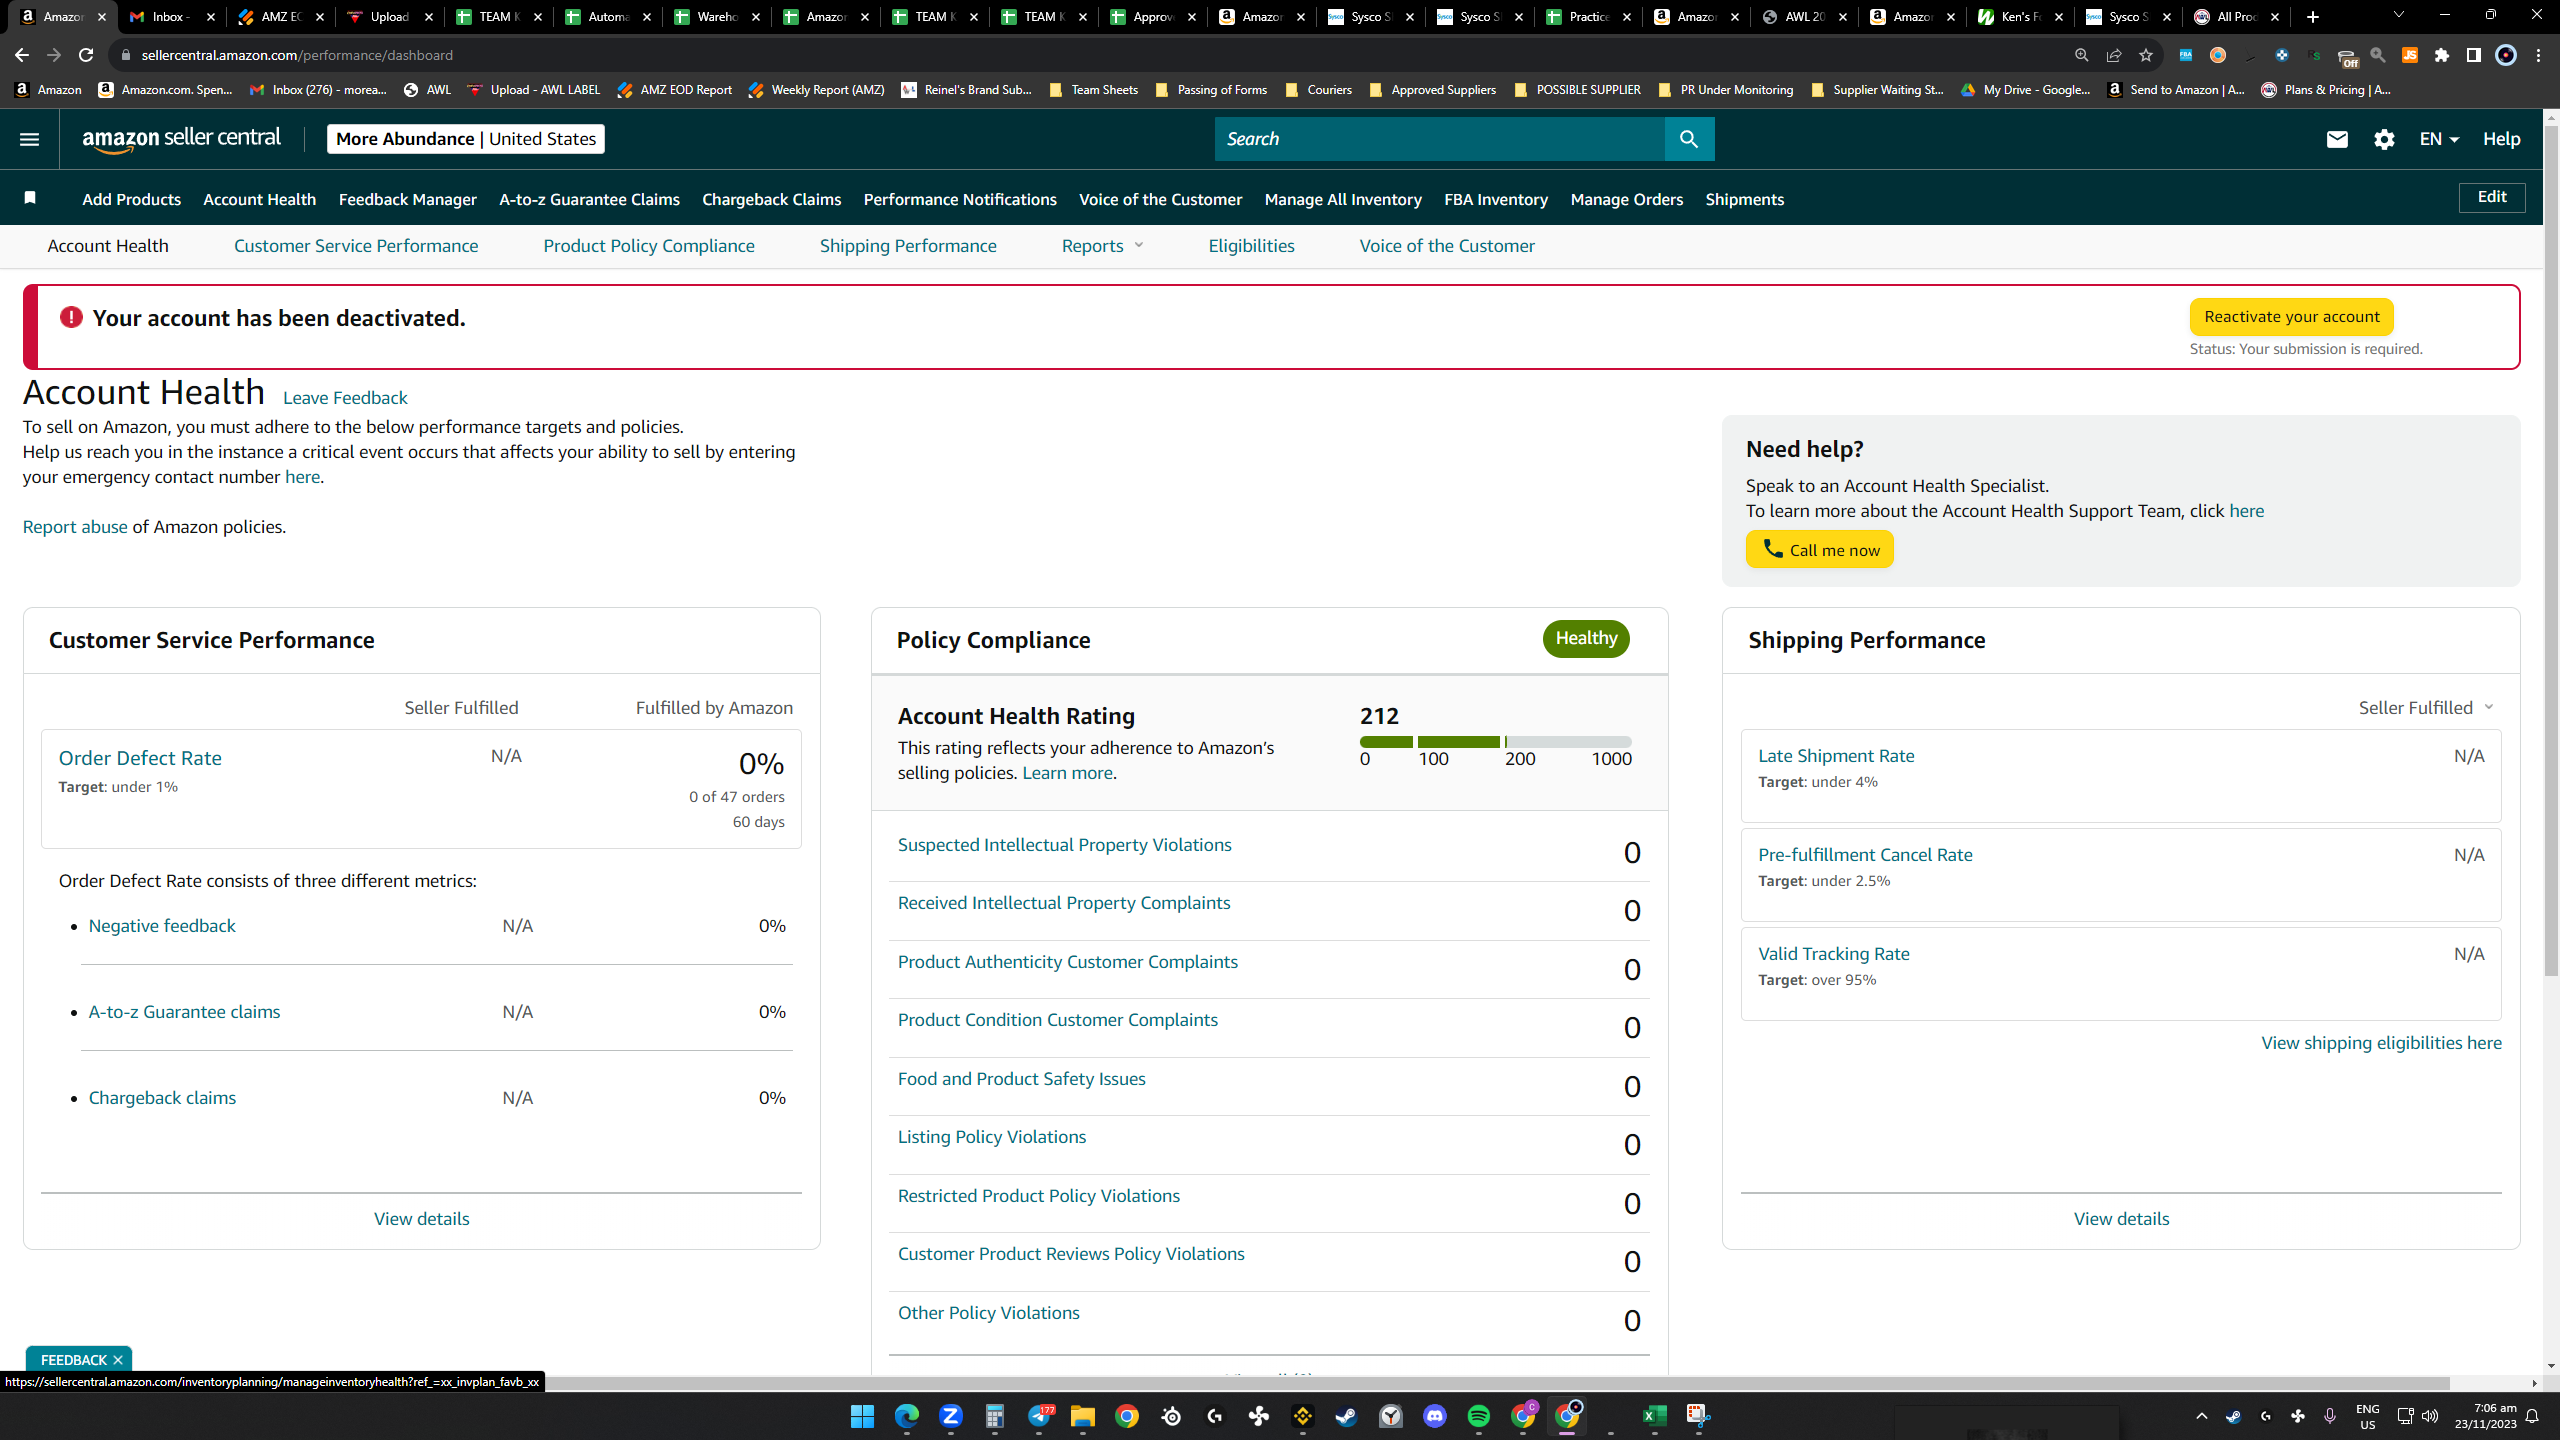
Task: Click the Reactivate your account button
Action: 2291,317
